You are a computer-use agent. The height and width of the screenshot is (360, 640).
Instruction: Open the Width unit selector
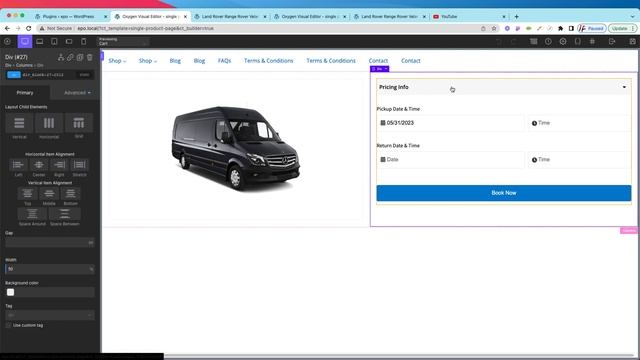[x=91, y=269]
